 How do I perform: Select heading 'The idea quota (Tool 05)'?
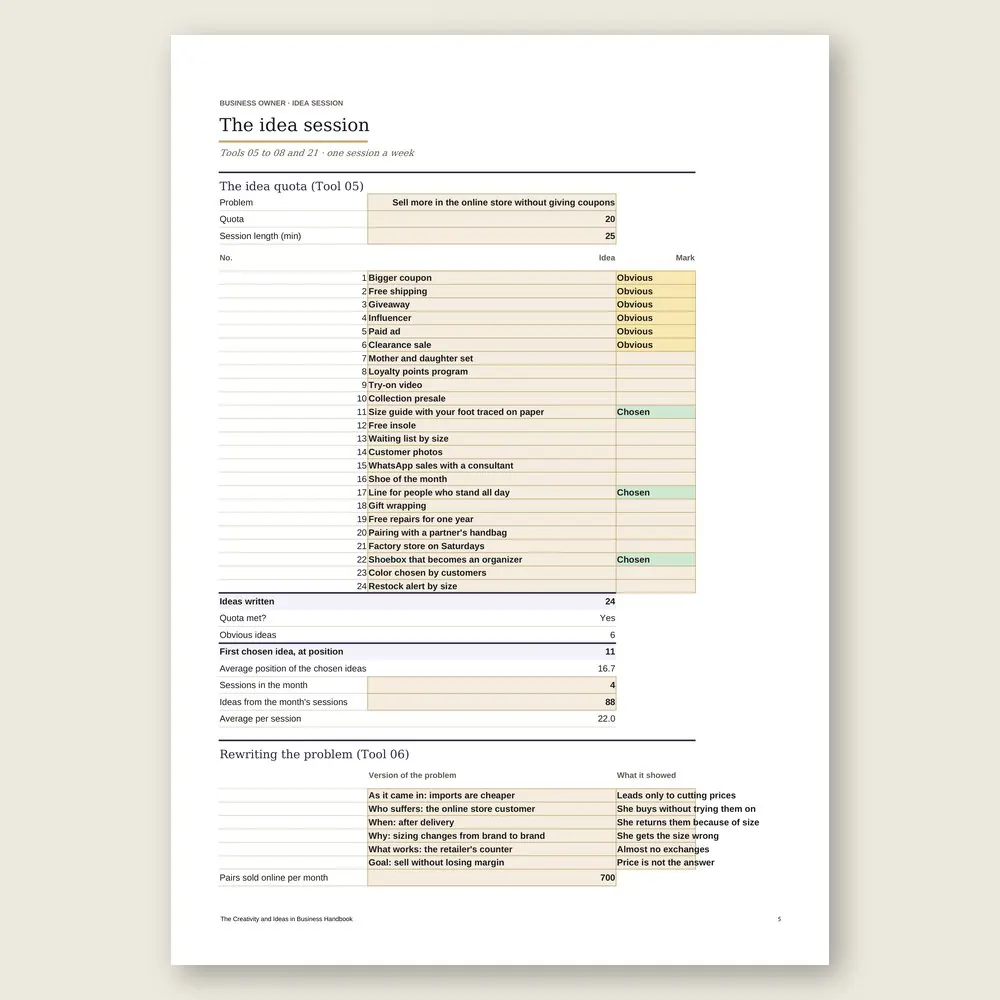[x=291, y=186]
